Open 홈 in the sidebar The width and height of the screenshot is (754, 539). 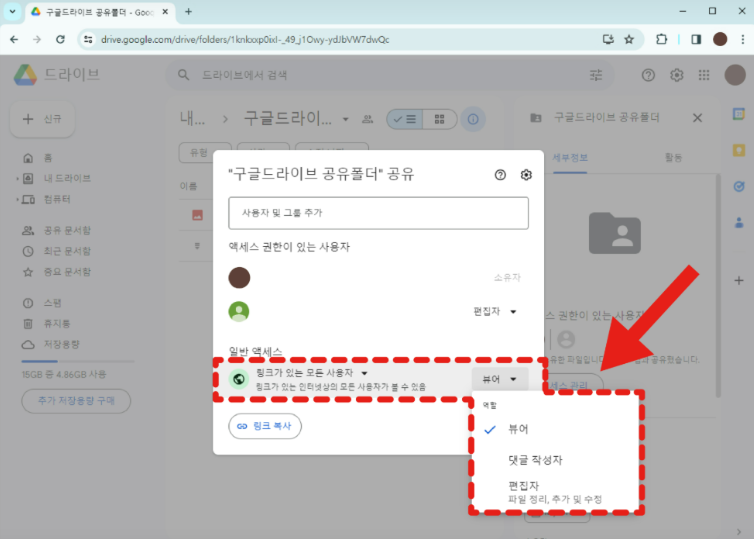48,158
